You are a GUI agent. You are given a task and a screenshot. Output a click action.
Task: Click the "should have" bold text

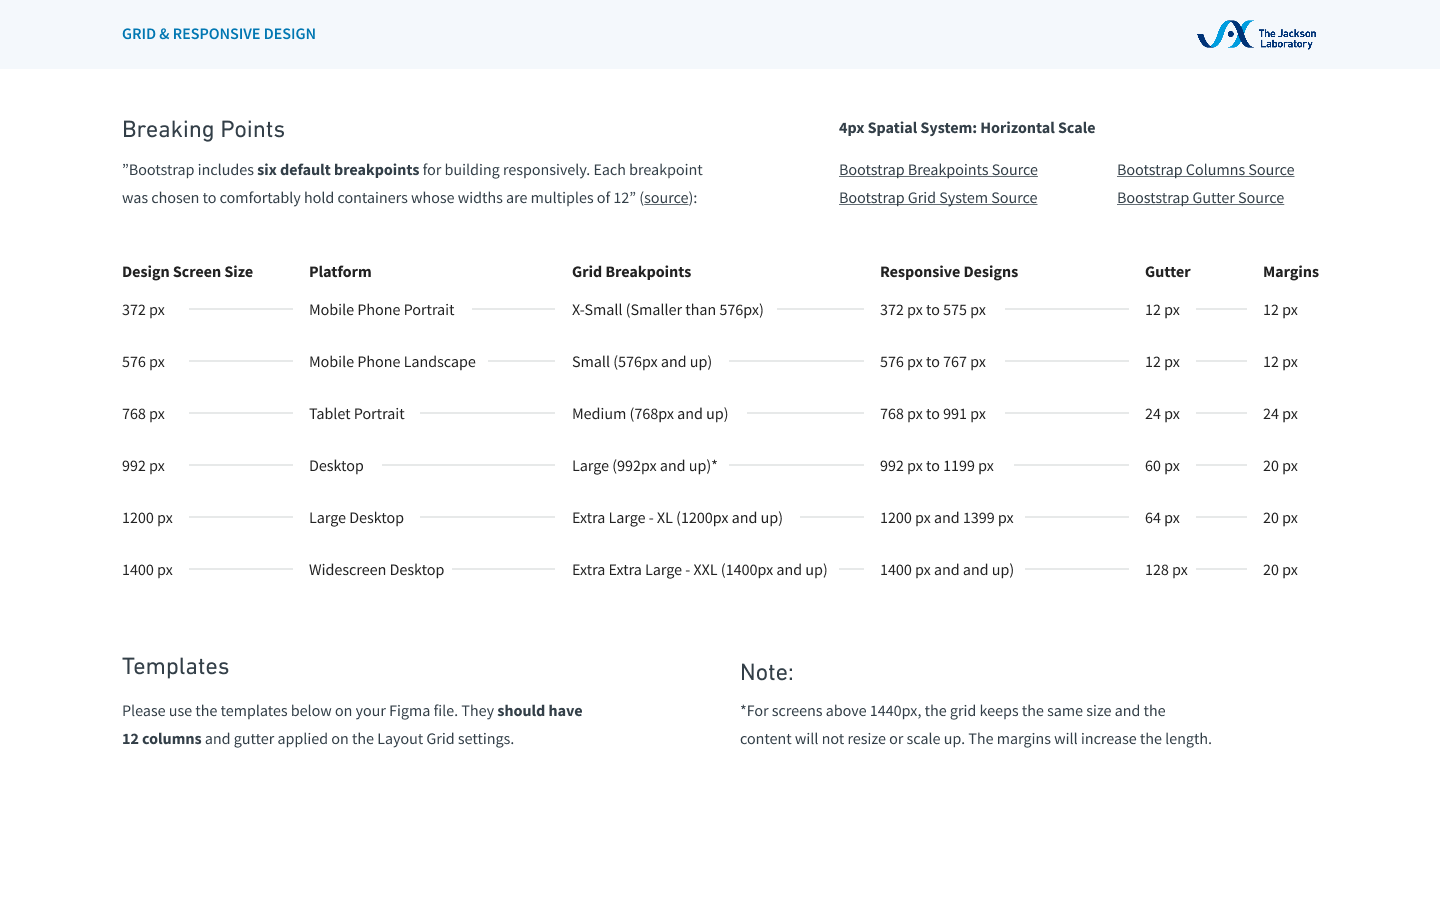tap(540, 711)
